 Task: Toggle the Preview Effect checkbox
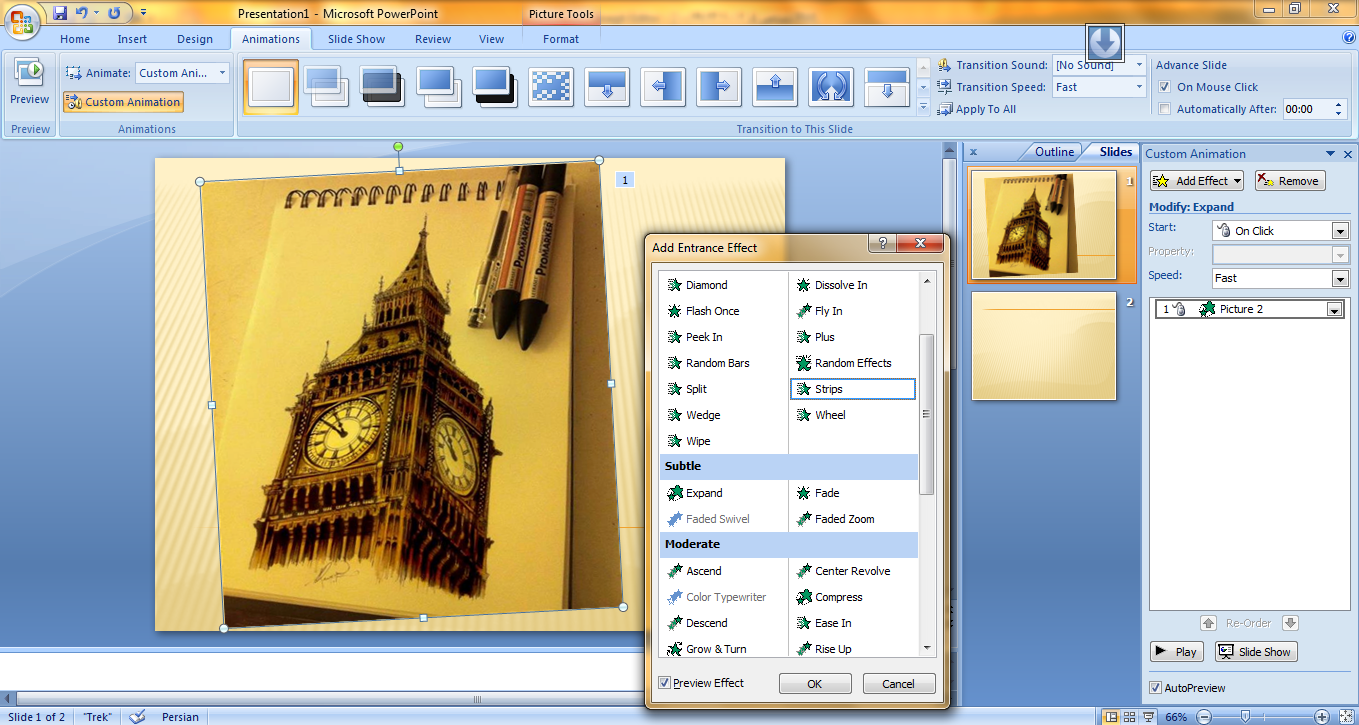tap(665, 683)
